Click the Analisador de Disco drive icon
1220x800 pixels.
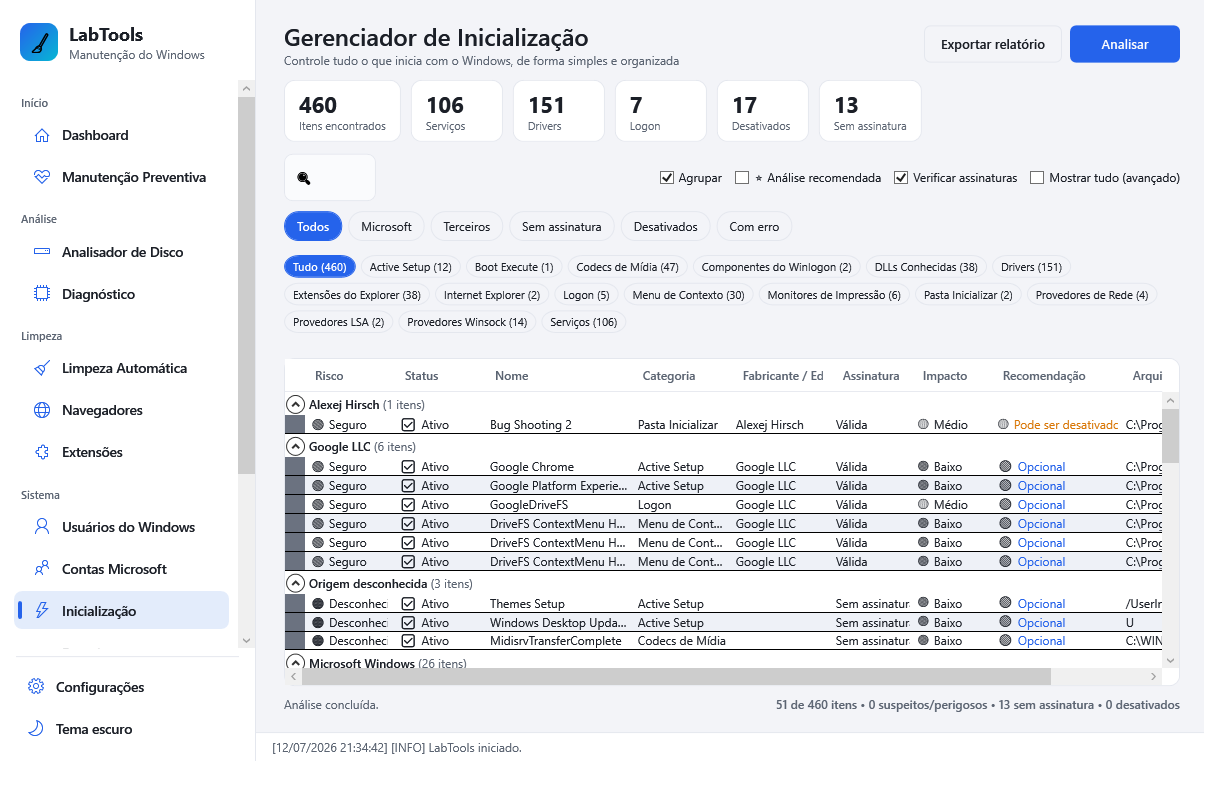point(42,252)
